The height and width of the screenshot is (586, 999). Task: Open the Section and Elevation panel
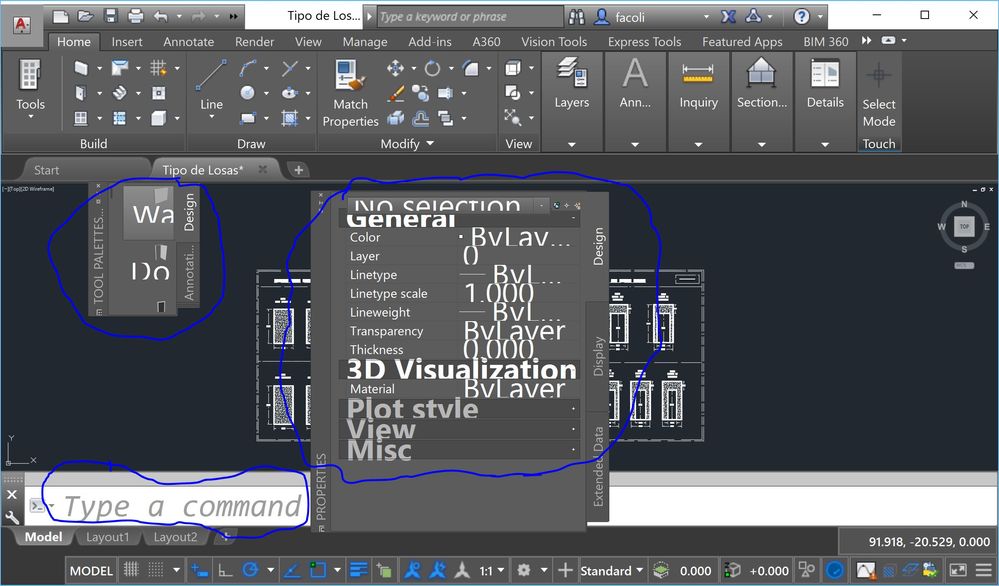(x=761, y=84)
